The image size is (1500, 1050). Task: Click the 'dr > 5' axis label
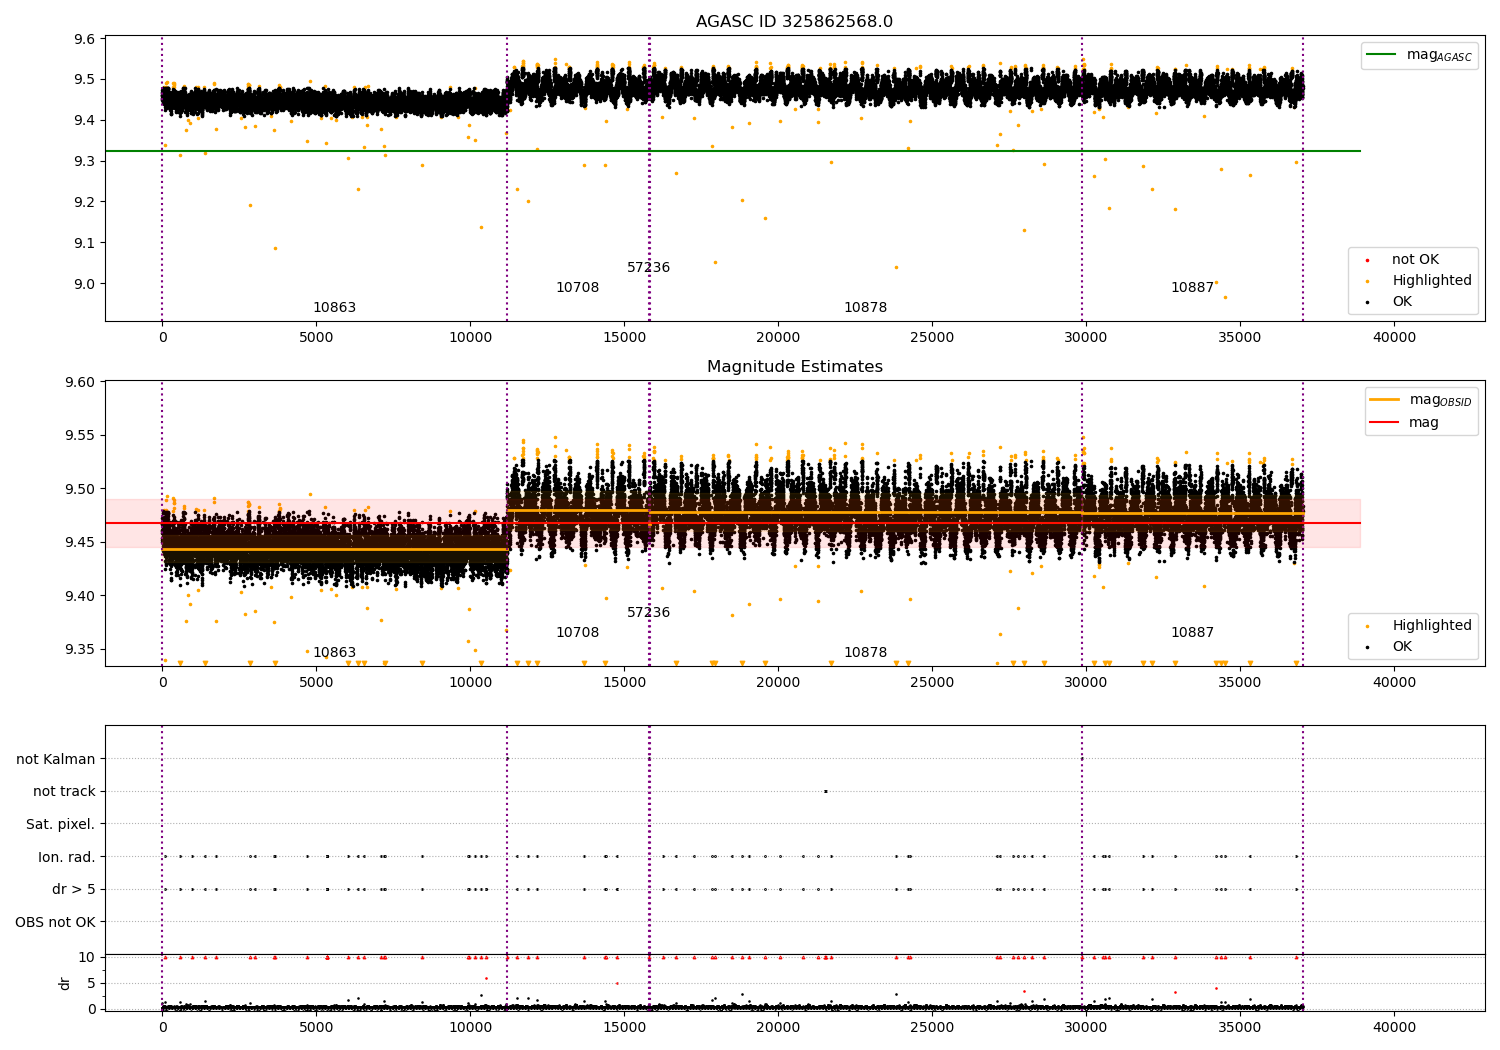point(74,889)
